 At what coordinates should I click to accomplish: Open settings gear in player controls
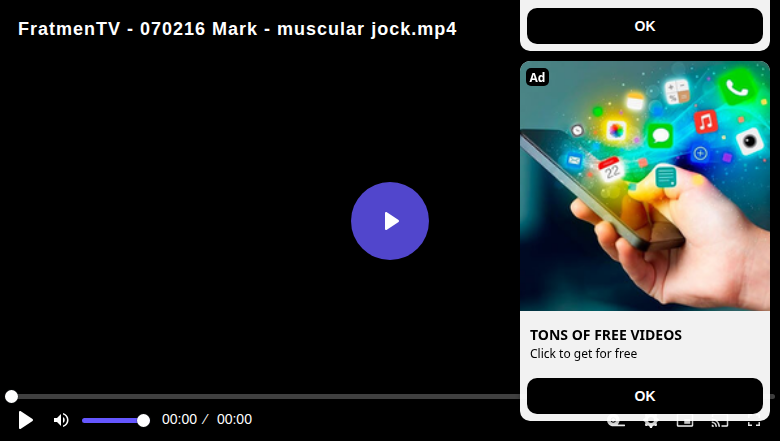pos(651,423)
